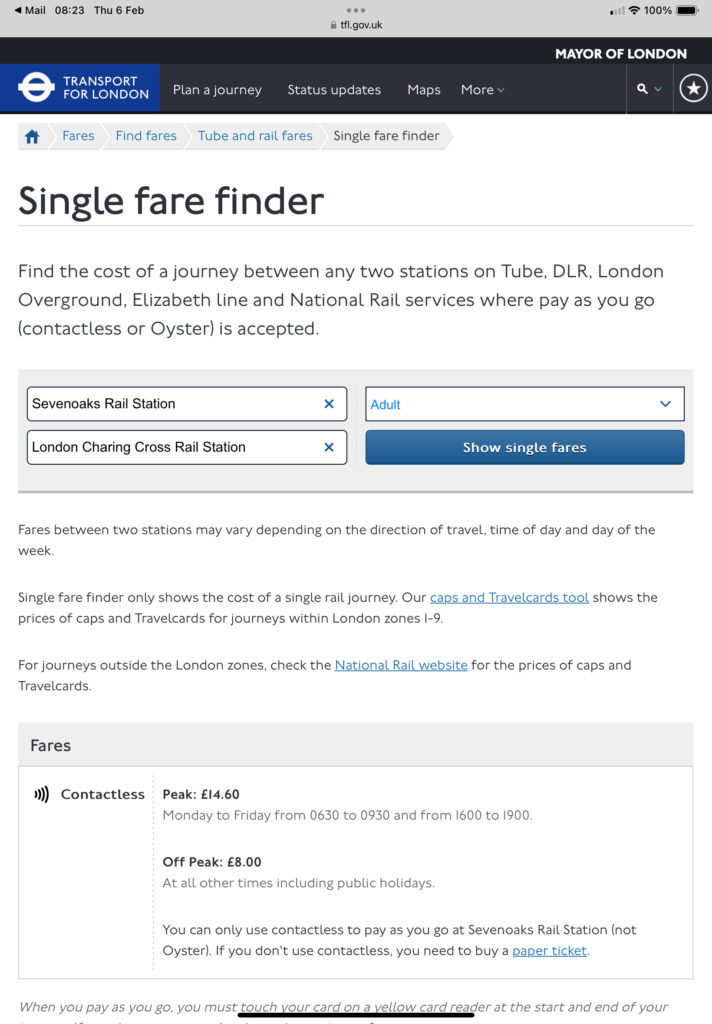Tap the three-dot multitasking indicator
712x1024 pixels.
pyautogui.click(x=356, y=10)
